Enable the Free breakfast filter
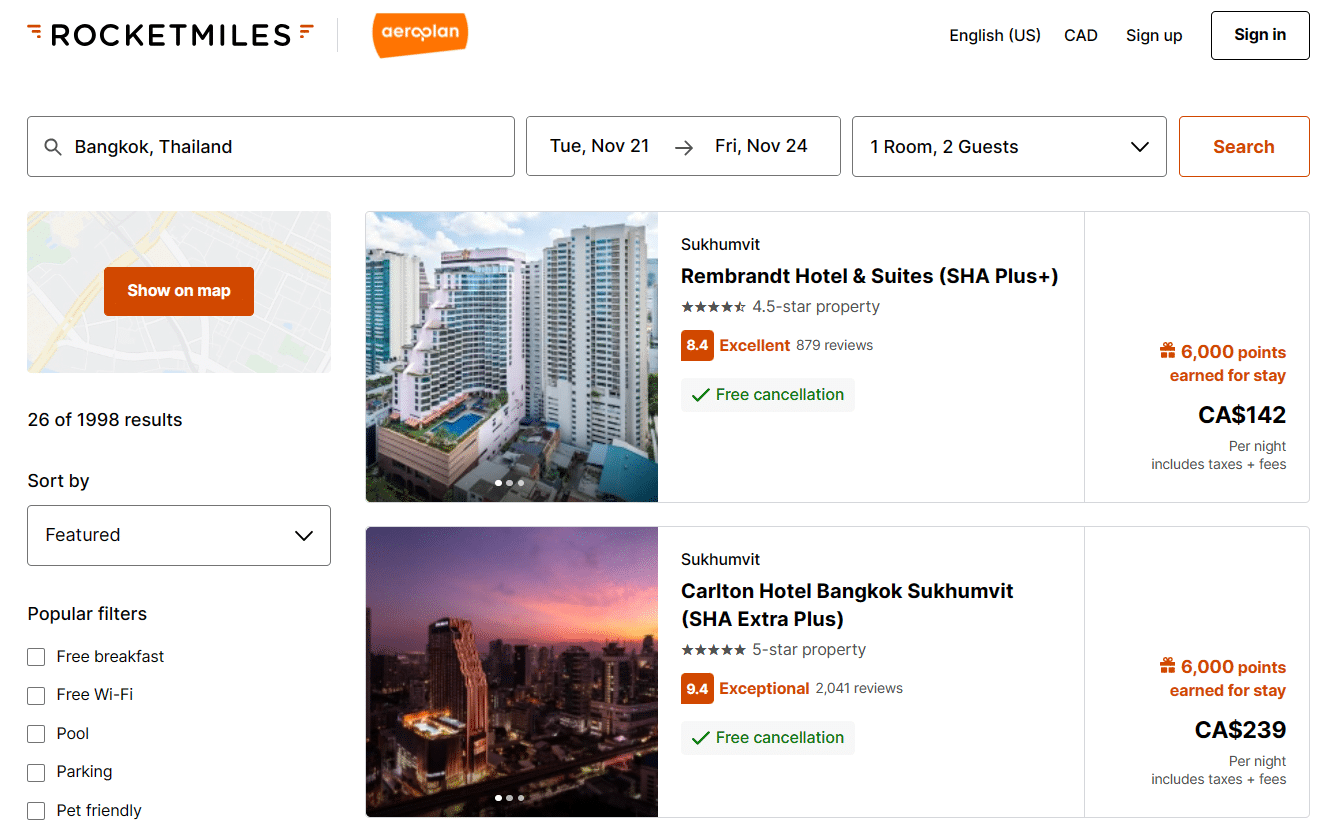Viewport: 1322px width, 830px height. coord(37,657)
